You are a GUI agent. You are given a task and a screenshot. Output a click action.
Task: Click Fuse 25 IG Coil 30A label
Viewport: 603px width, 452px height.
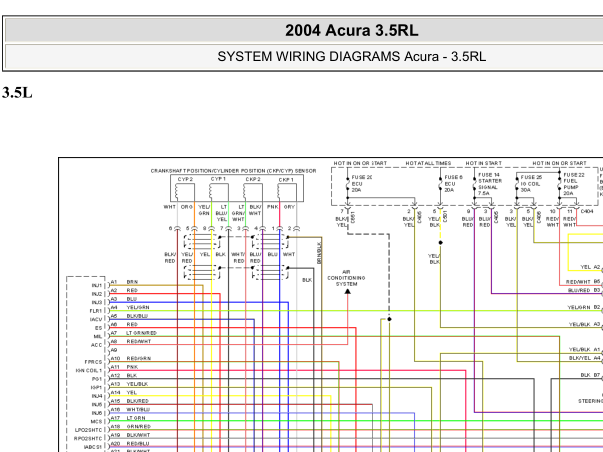(x=531, y=183)
